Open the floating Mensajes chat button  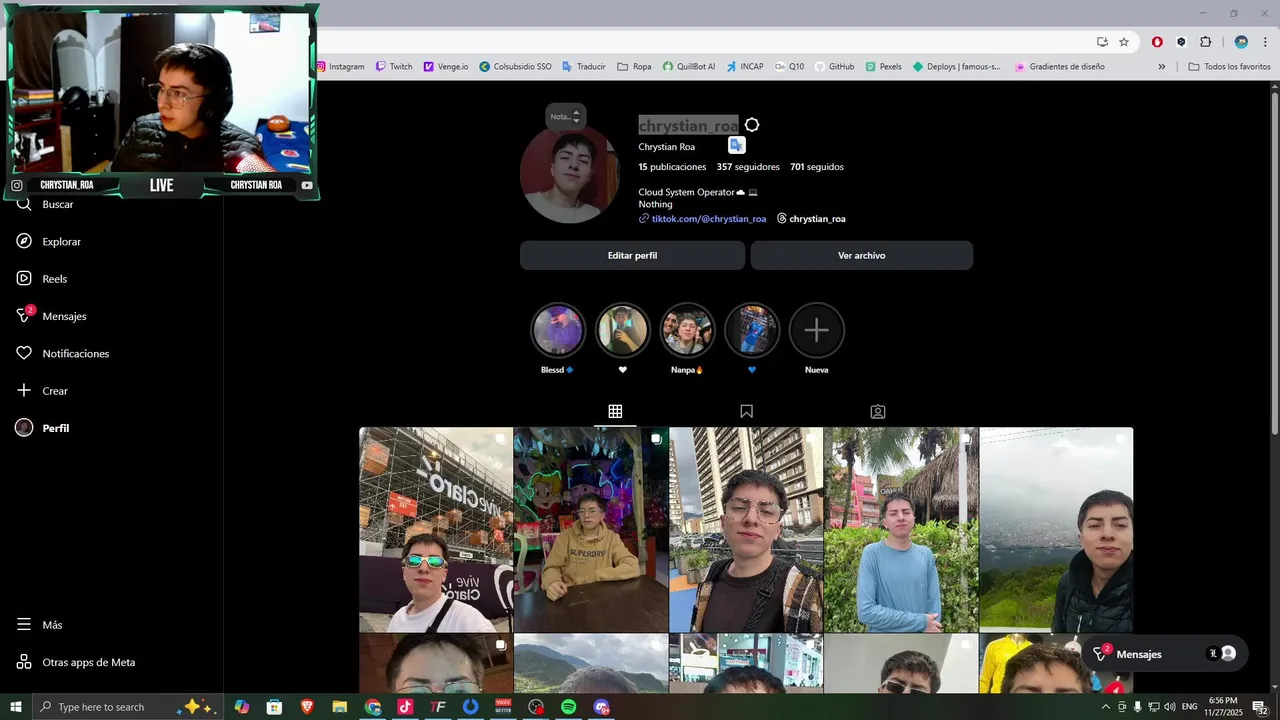click(1165, 654)
